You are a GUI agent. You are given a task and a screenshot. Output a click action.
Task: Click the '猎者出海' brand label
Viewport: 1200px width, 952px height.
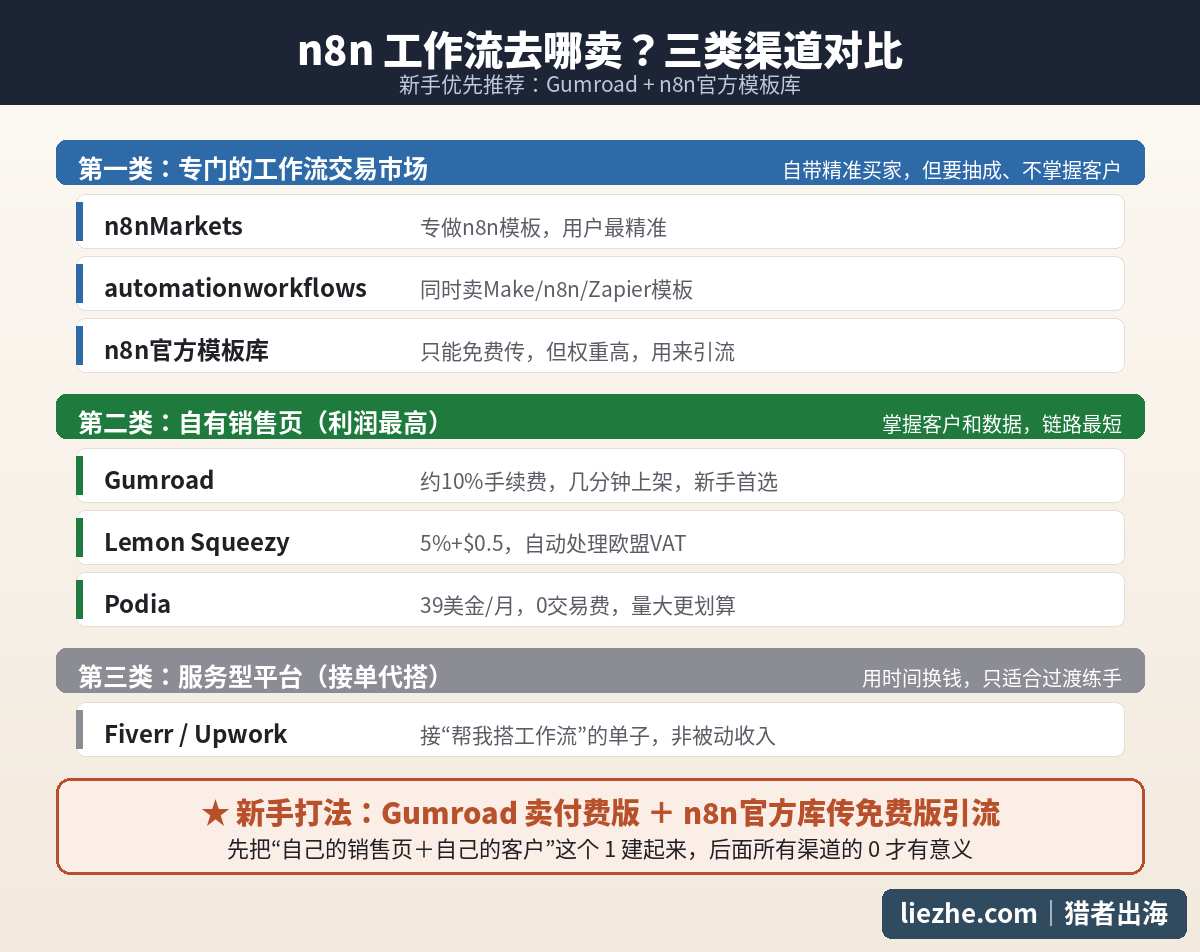coord(1116,913)
